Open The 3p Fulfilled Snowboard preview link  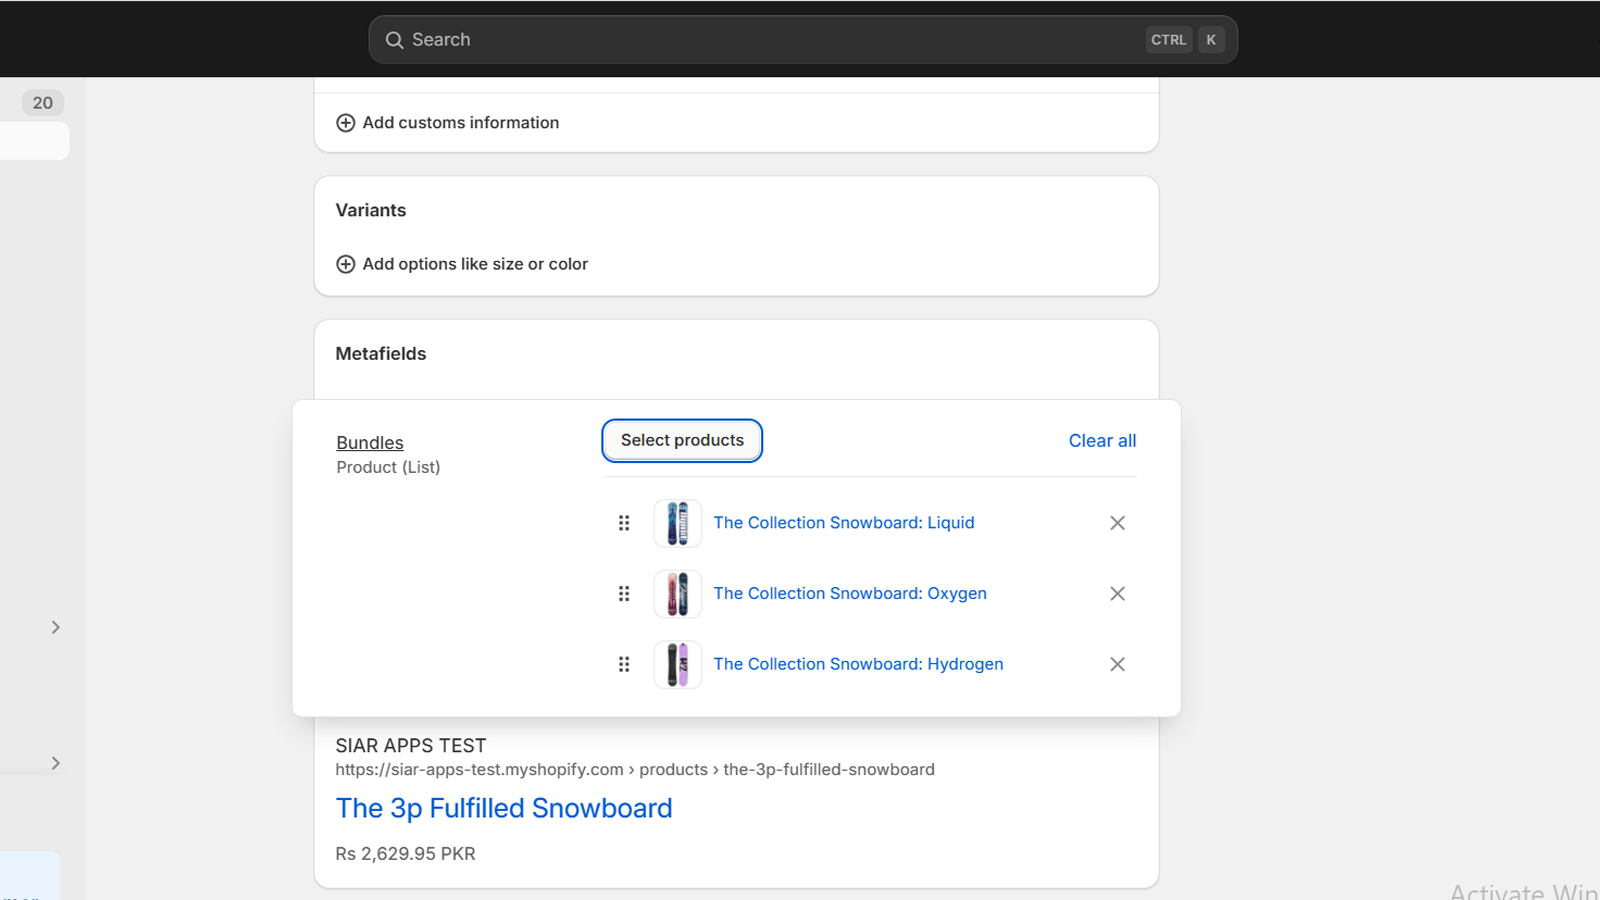pos(503,808)
